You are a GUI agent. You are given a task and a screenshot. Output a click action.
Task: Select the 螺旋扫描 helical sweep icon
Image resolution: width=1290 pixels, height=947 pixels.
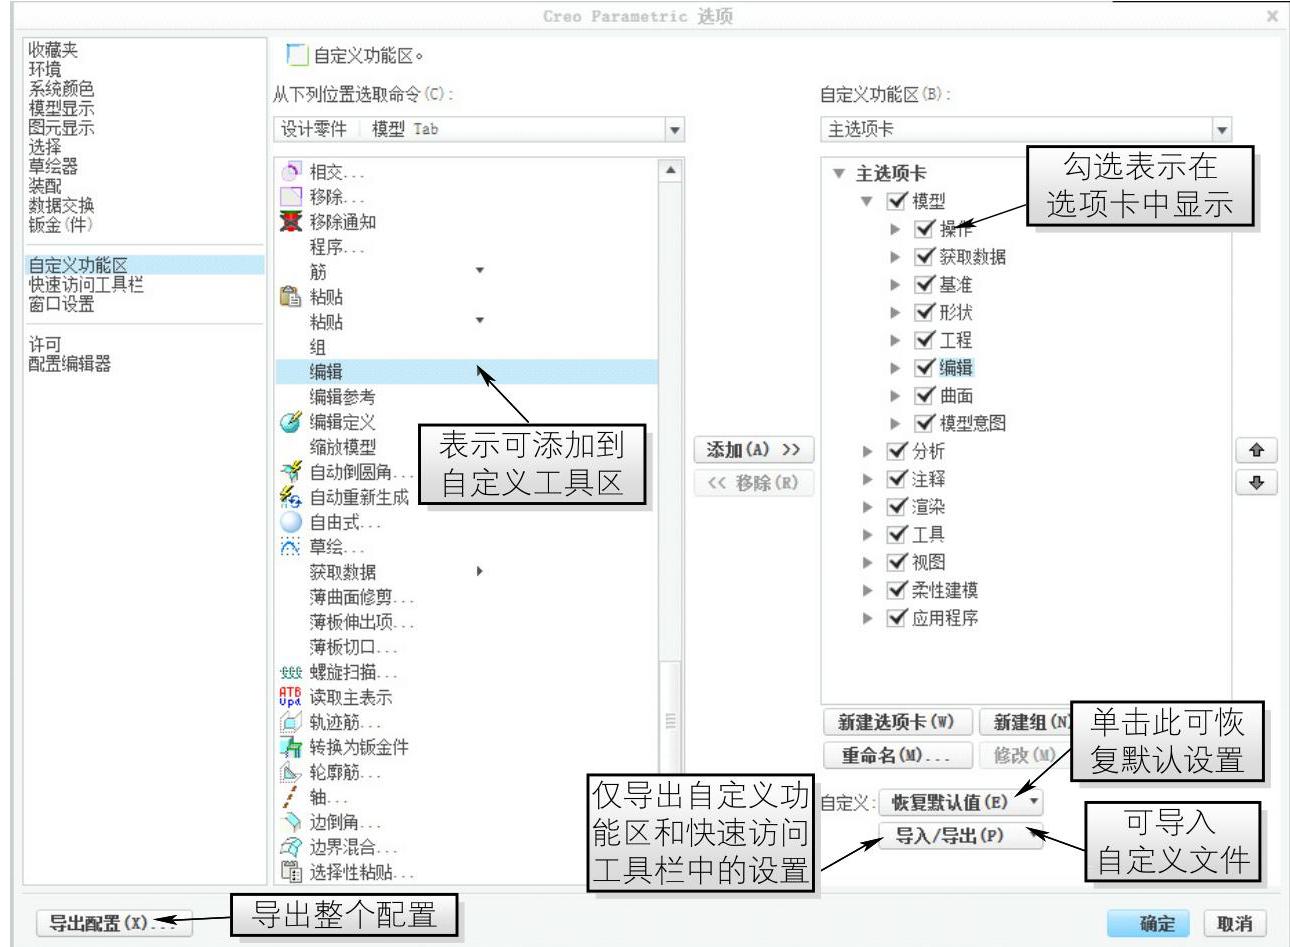tap(290, 672)
